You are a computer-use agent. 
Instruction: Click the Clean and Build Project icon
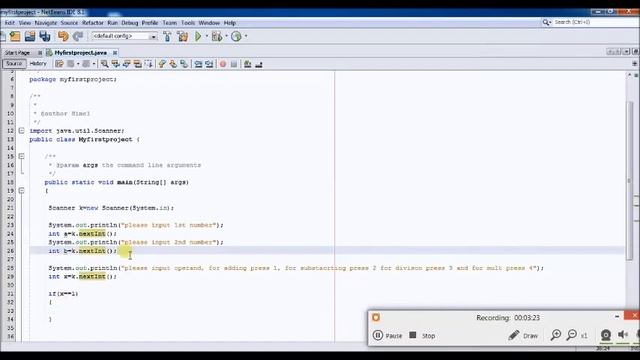pos(182,36)
